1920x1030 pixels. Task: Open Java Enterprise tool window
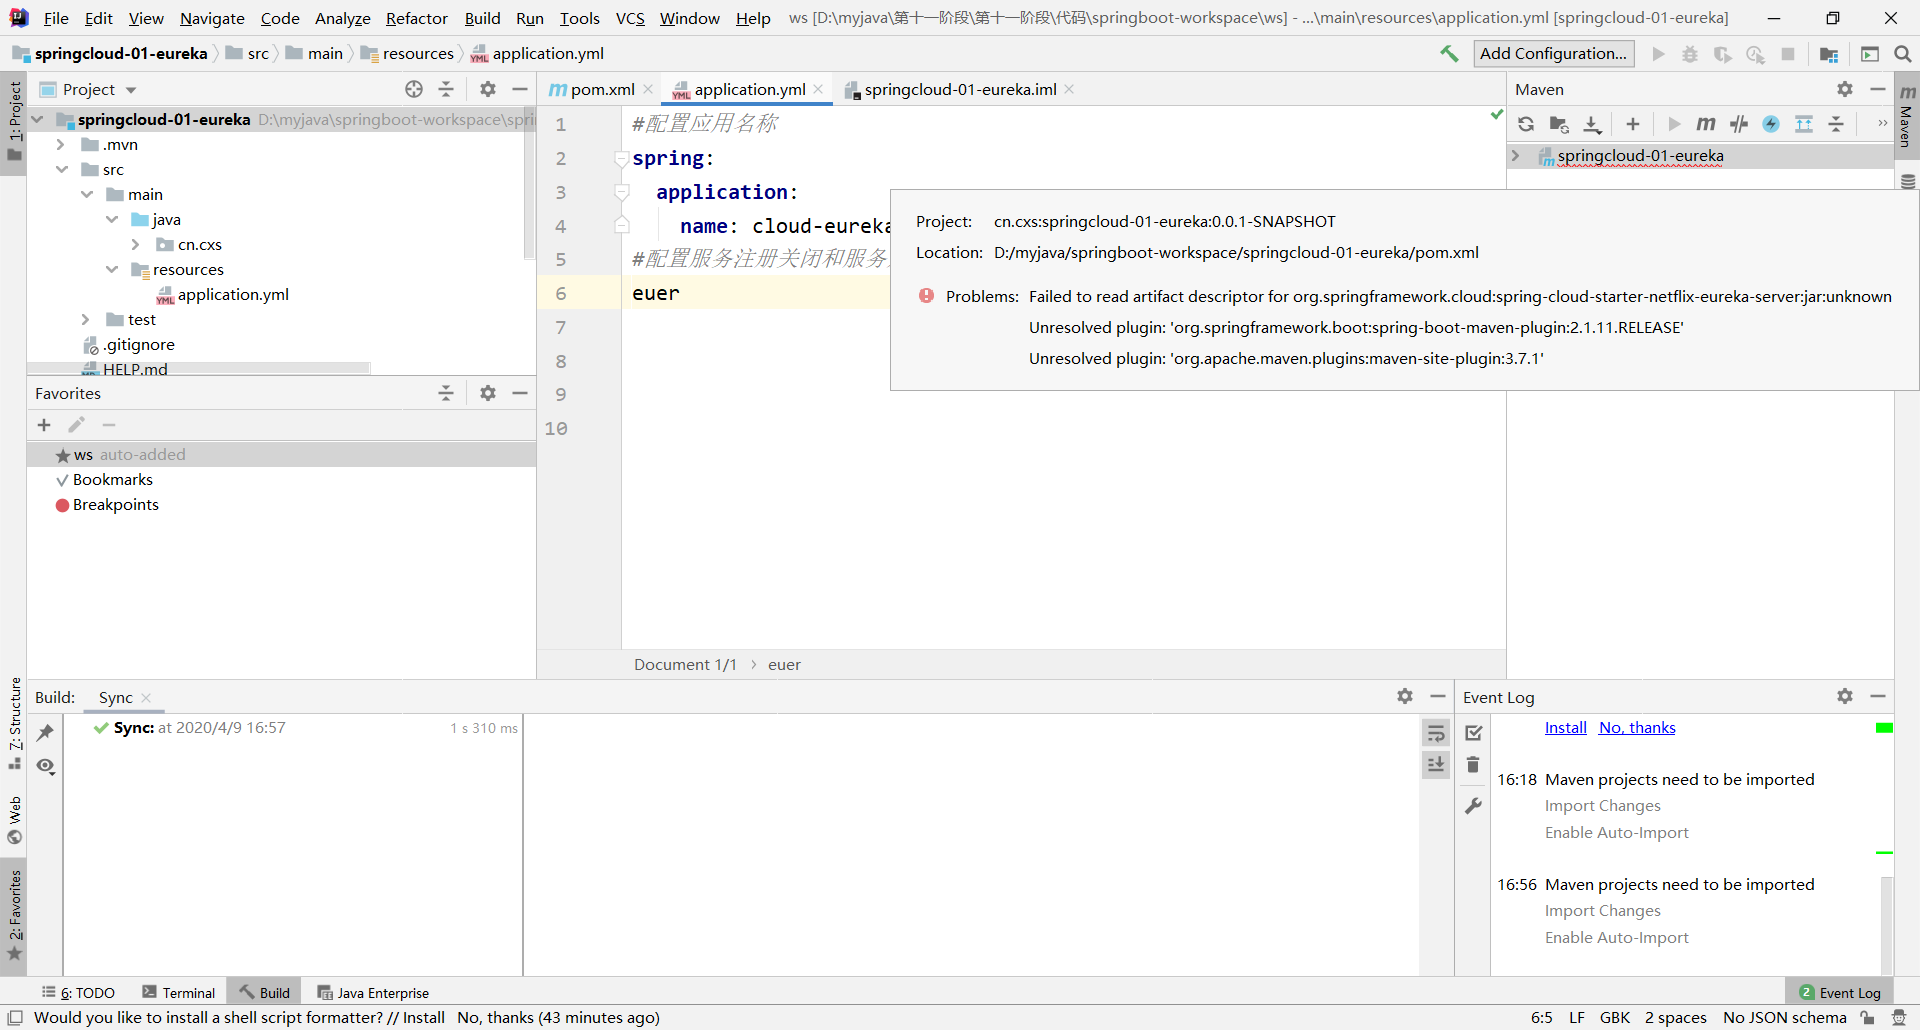(x=373, y=993)
